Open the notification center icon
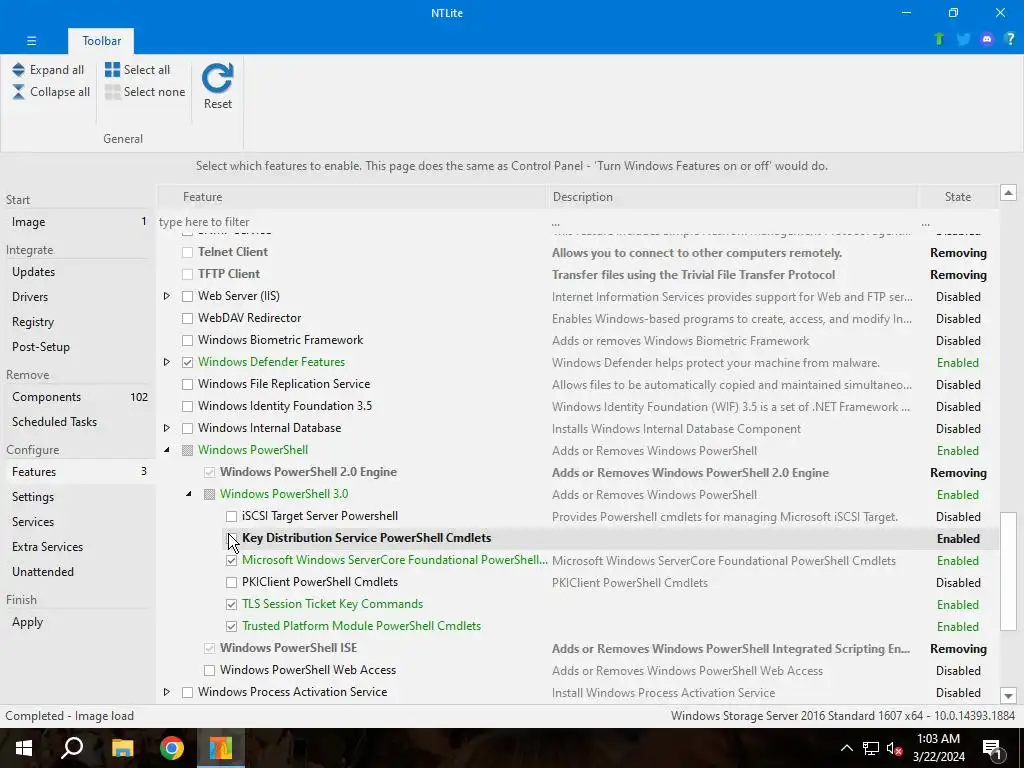 (993, 748)
